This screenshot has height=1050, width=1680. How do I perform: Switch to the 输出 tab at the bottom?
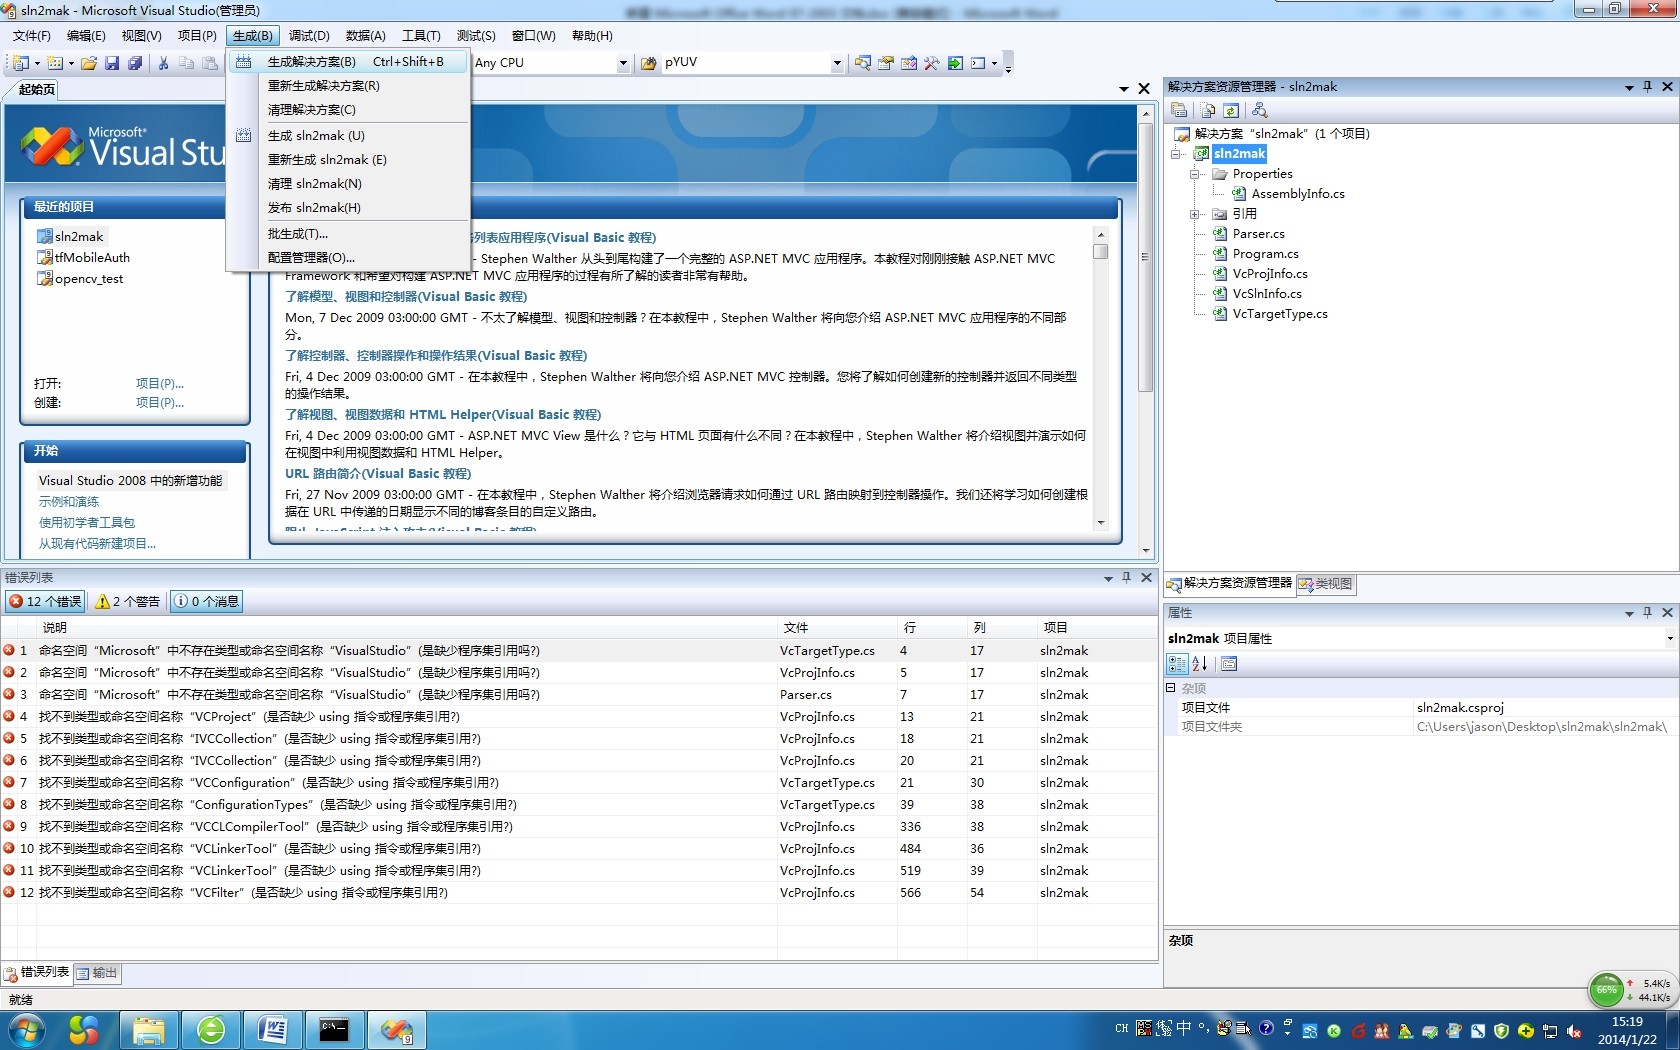pyautogui.click(x=97, y=972)
